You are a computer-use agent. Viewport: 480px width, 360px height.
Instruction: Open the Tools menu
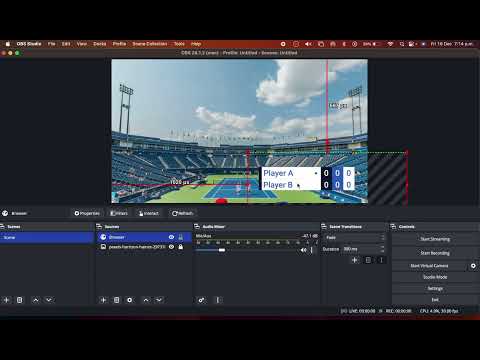coord(179,44)
